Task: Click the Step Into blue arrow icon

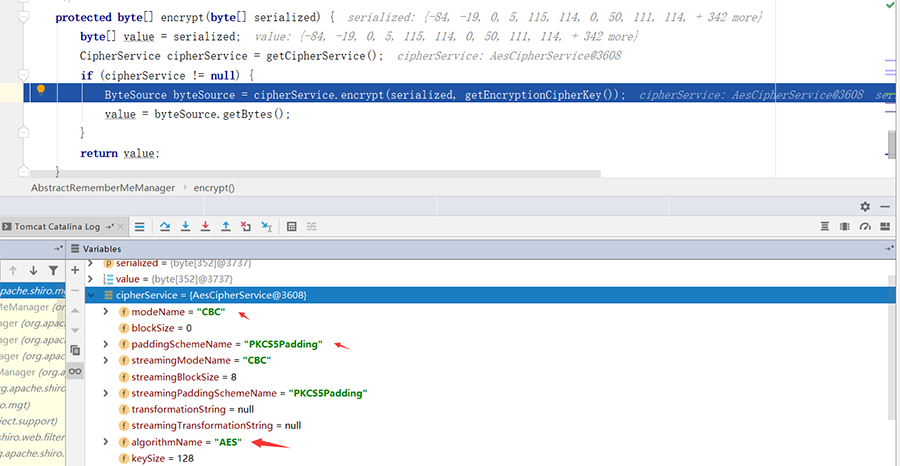Action: (x=185, y=227)
